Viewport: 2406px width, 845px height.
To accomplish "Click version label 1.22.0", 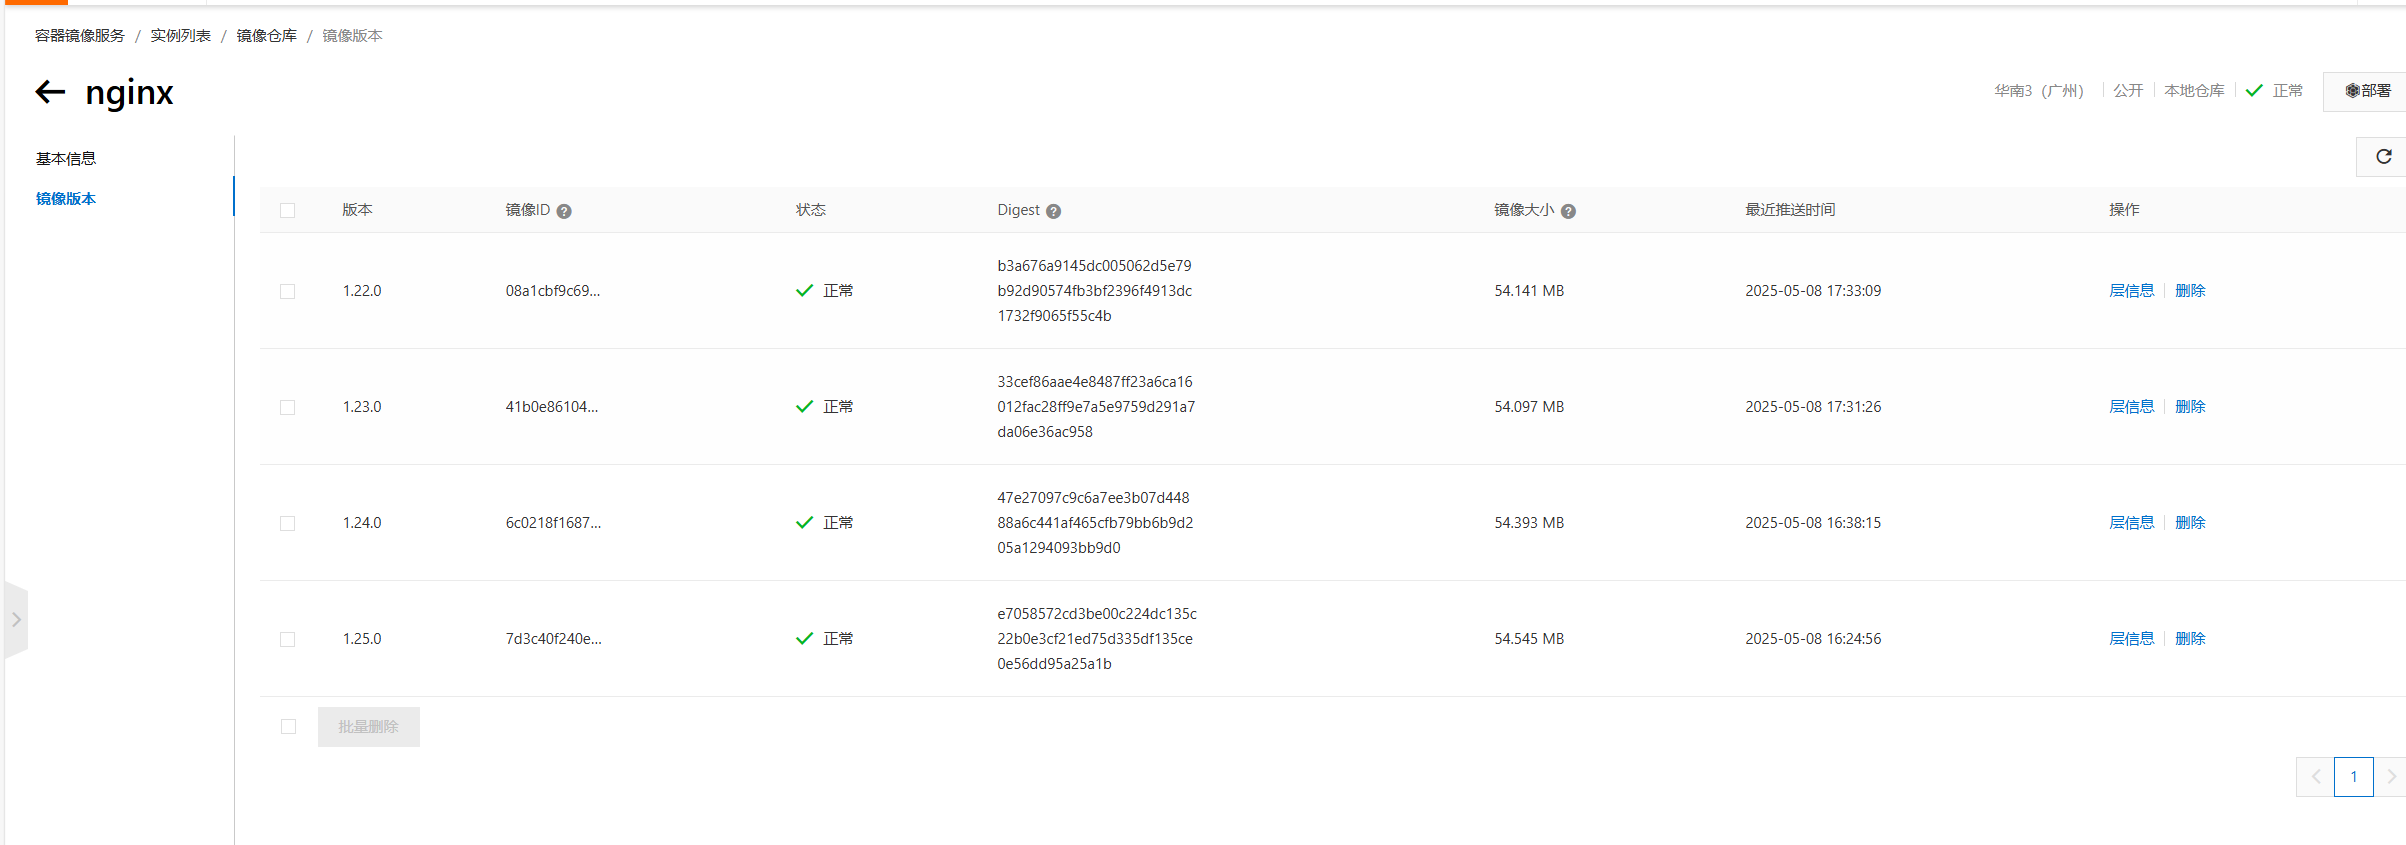I will tap(362, 291).
